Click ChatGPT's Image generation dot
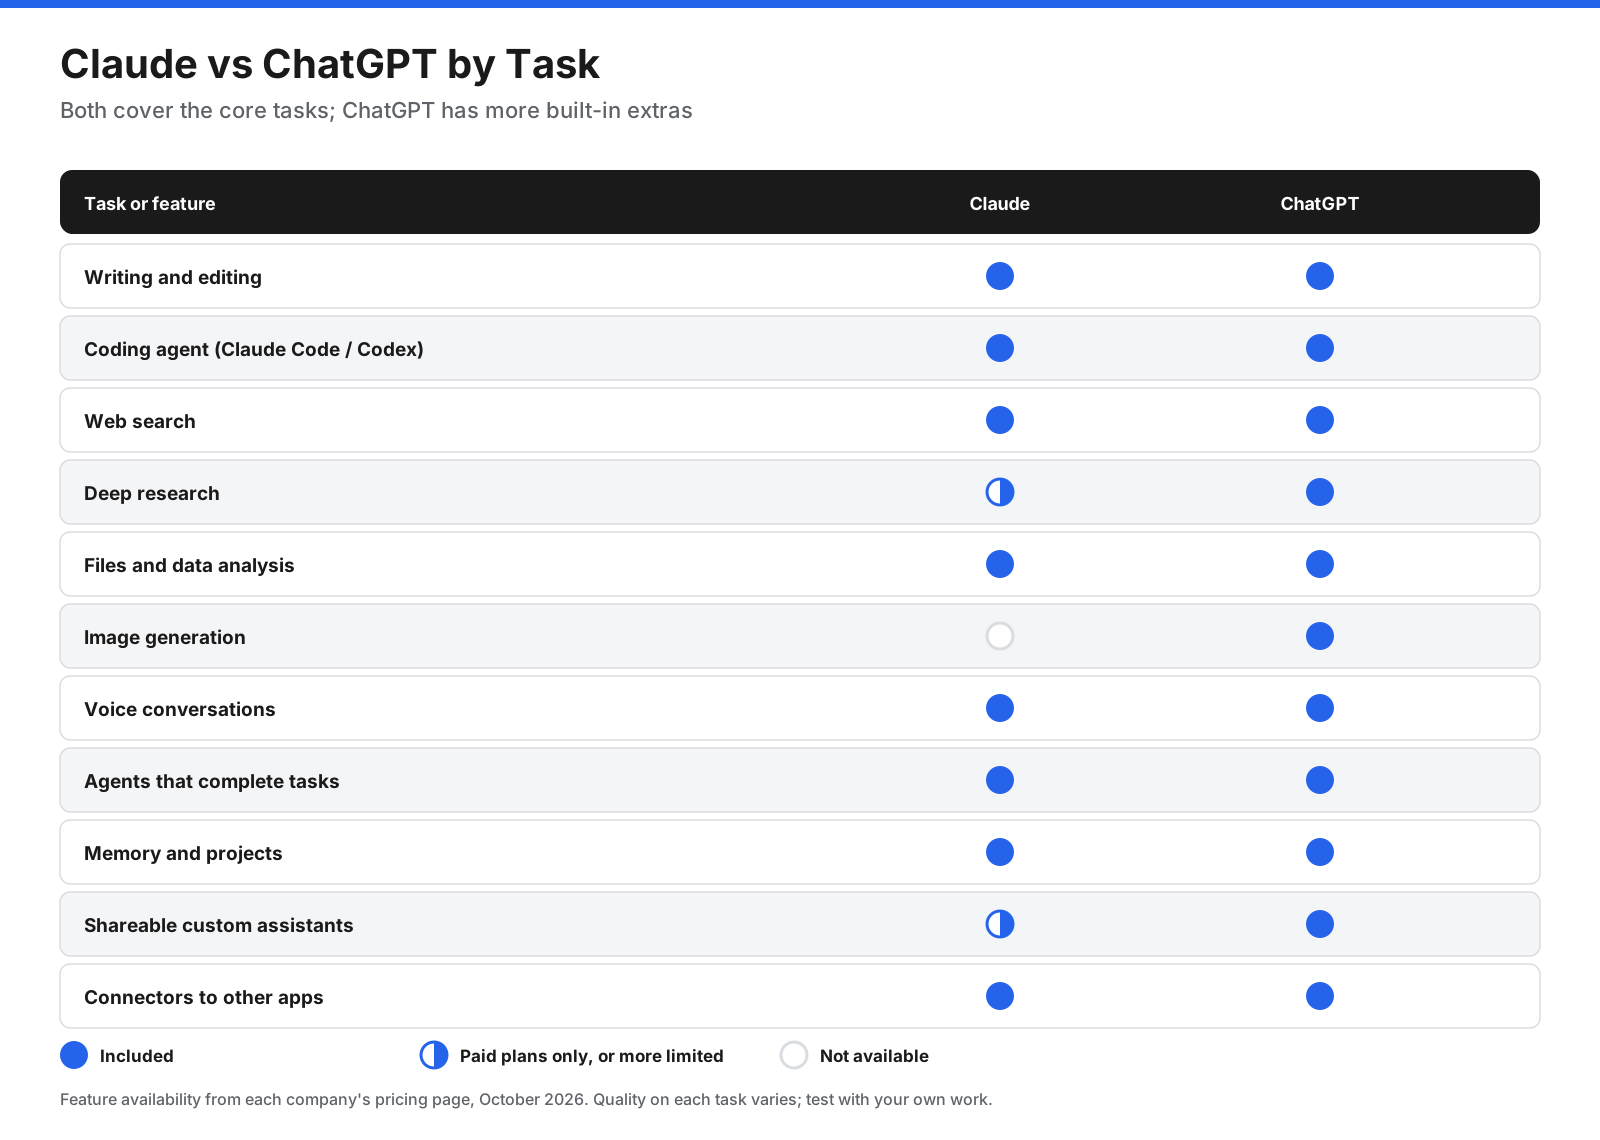The image size is (1600, 1140). [1320, 636]
